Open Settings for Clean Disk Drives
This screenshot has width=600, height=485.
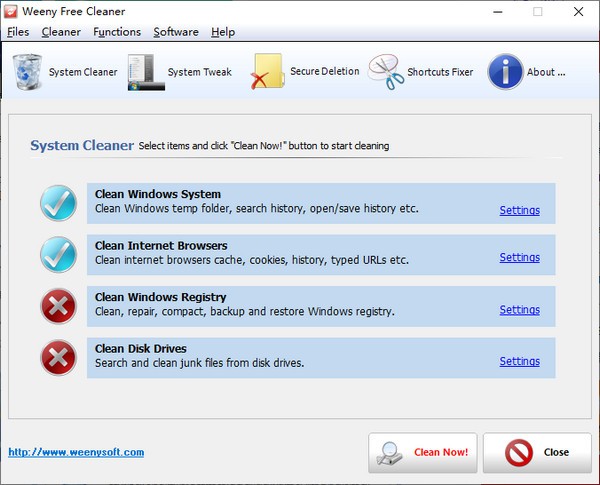pos(520,361)
